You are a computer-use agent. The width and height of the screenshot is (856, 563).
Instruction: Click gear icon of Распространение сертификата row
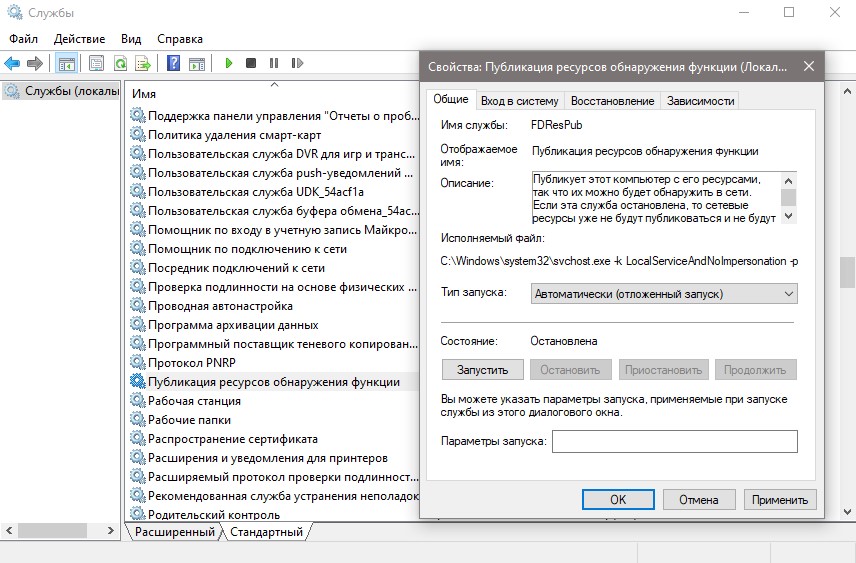(138, 438)
